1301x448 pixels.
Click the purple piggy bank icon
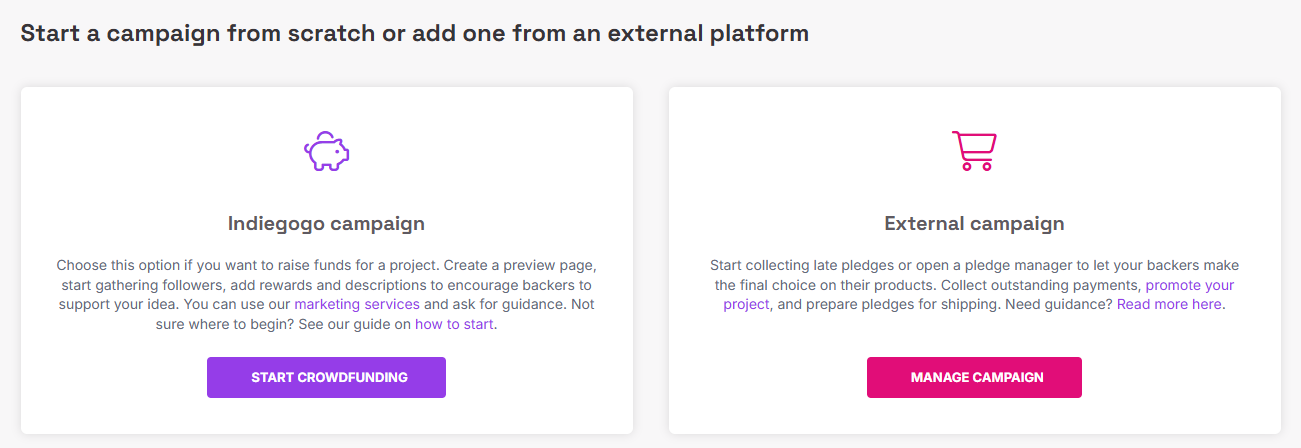[327, 151]
